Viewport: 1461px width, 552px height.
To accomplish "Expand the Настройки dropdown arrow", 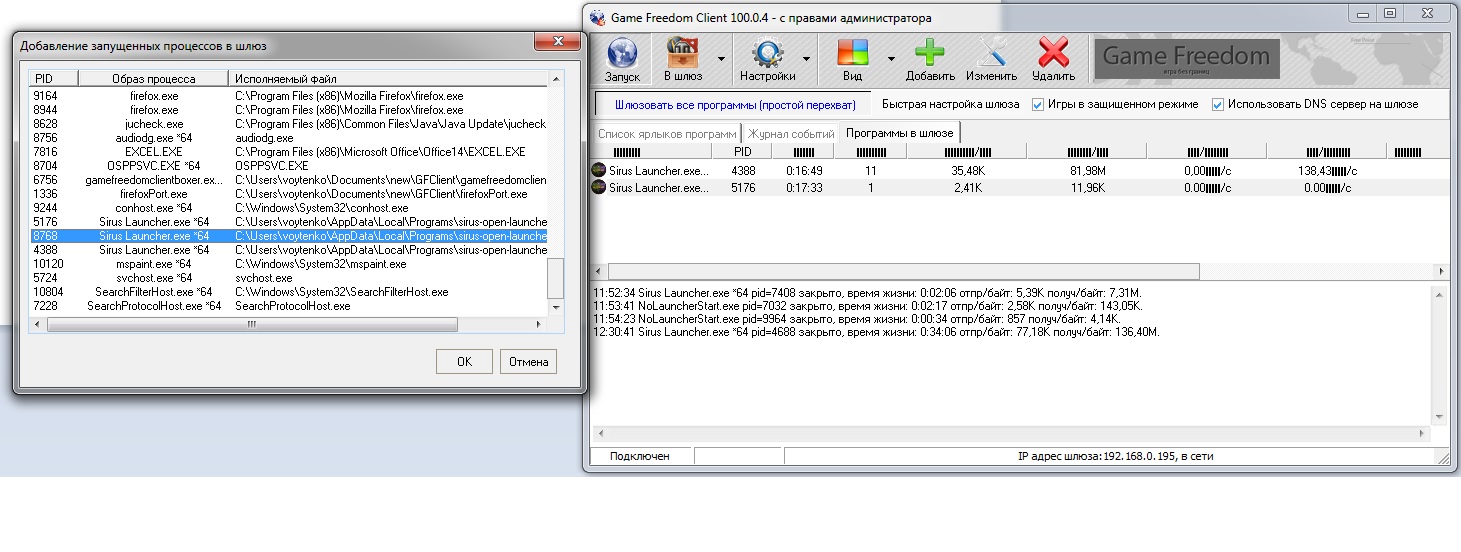I will point(806,59).
